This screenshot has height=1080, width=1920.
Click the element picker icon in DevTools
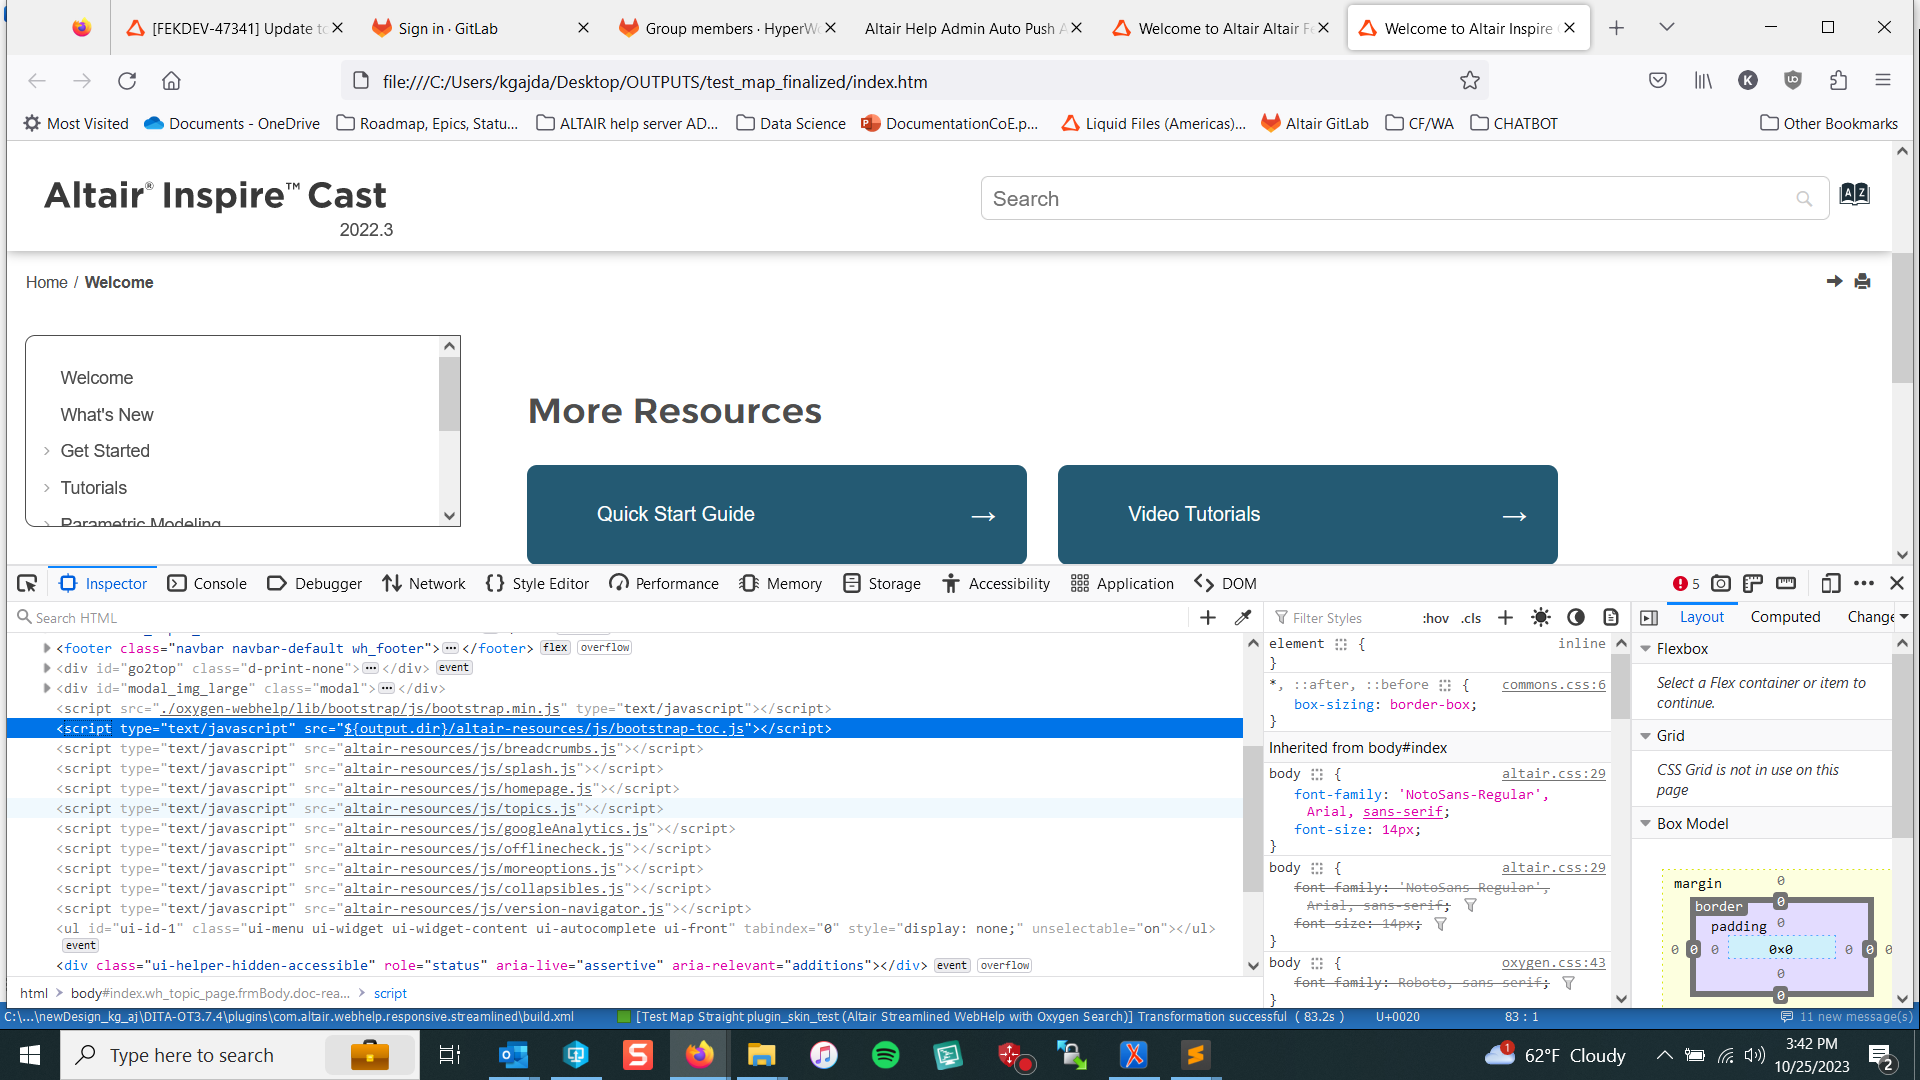pos(27,583)
